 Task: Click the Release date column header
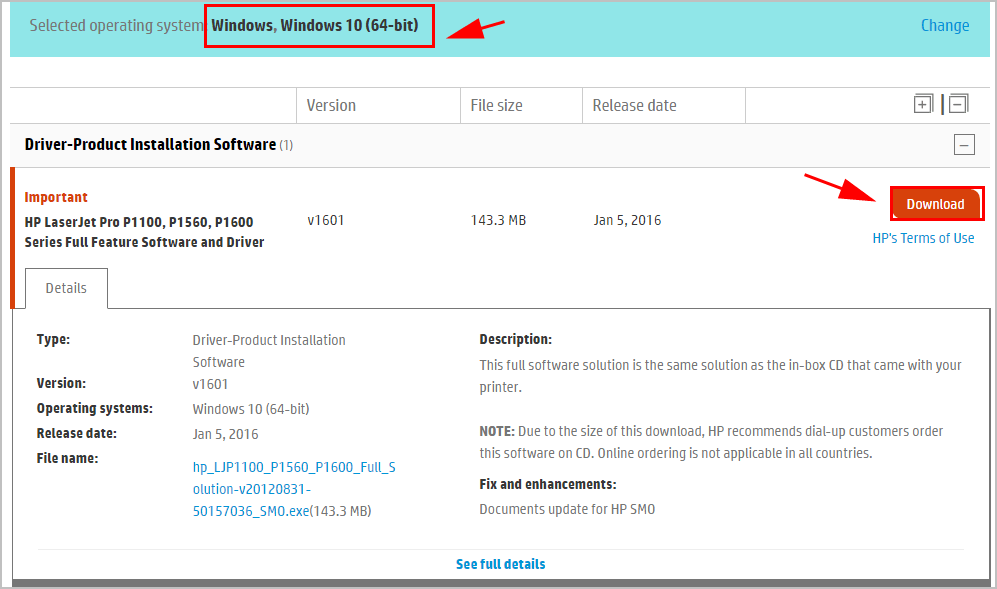click(634, 104)
